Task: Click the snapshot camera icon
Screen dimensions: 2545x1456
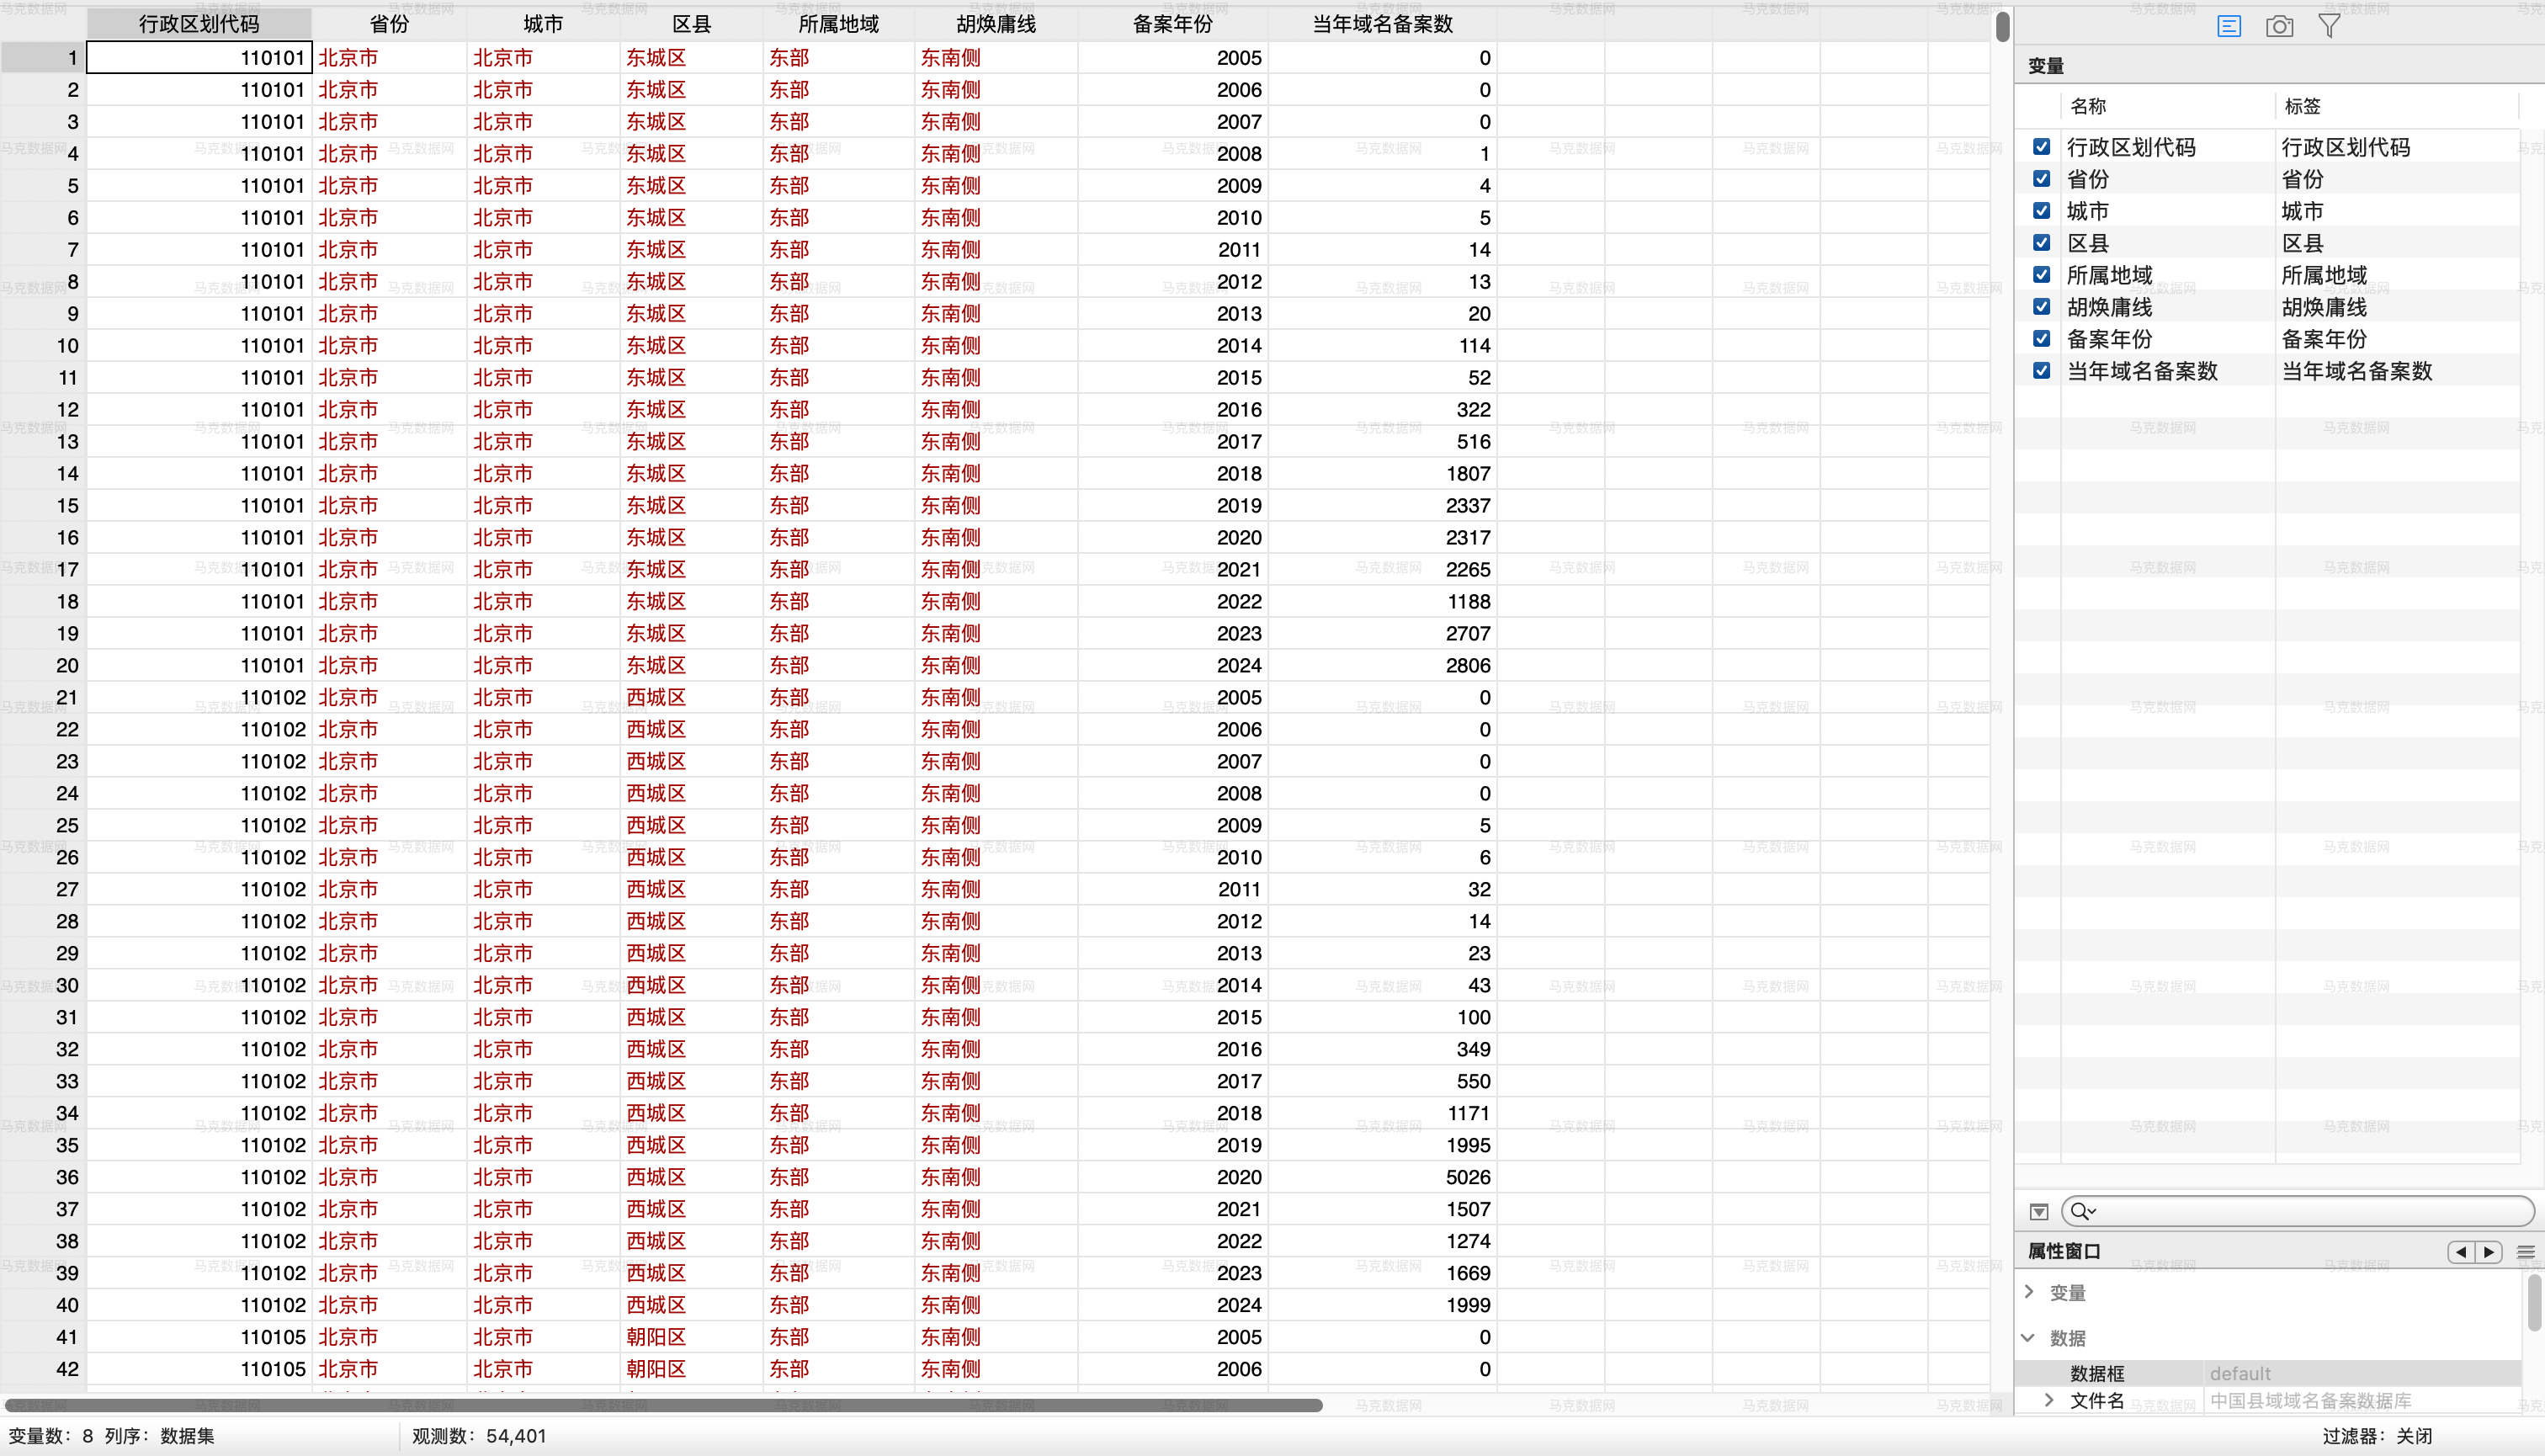Action: (2279, 26)
